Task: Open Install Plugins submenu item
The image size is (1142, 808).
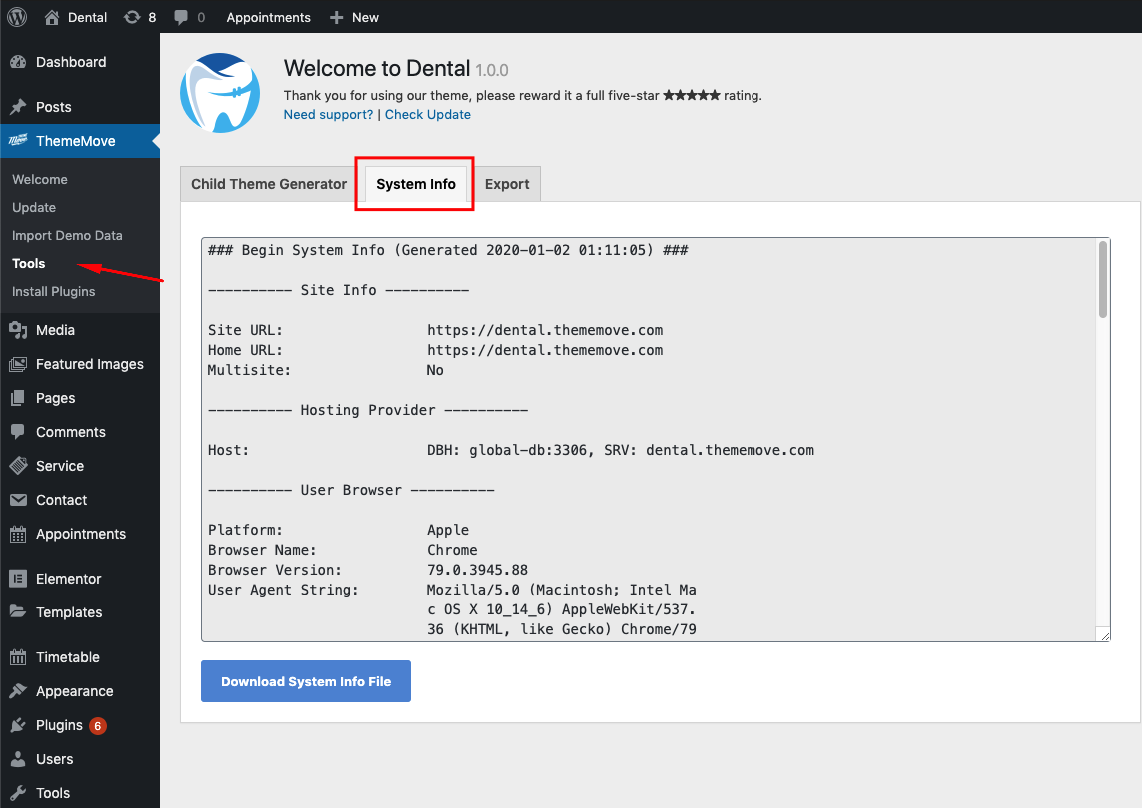Action: click(53, 291)
